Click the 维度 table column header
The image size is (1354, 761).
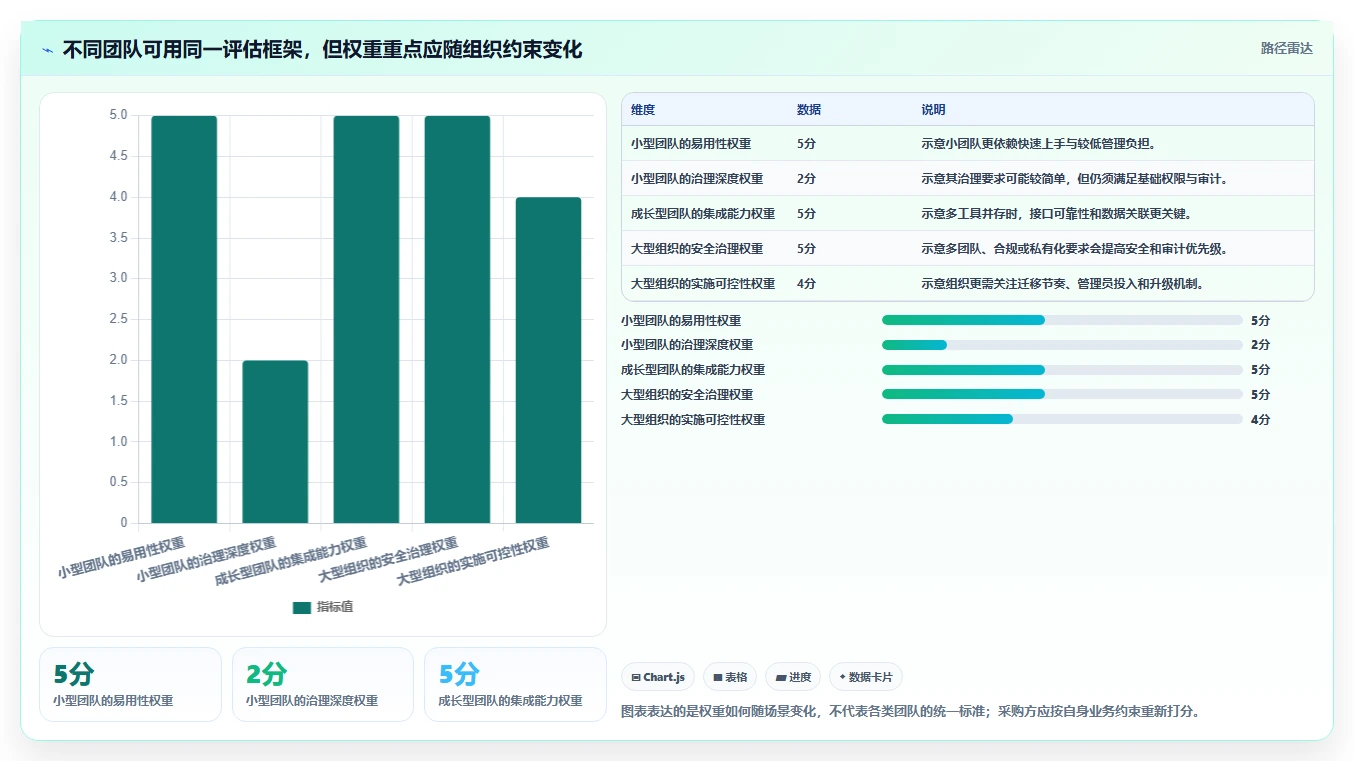(643, 110)
